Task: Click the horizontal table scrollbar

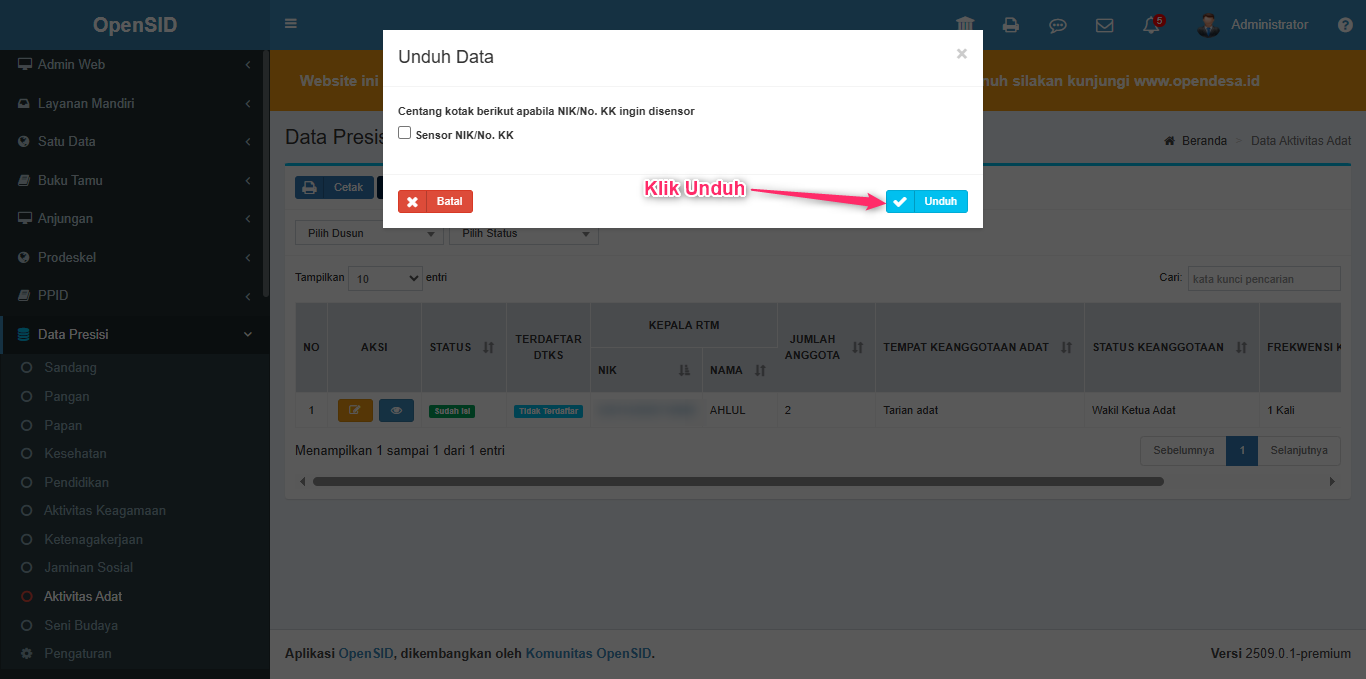Action: point(738,481)
